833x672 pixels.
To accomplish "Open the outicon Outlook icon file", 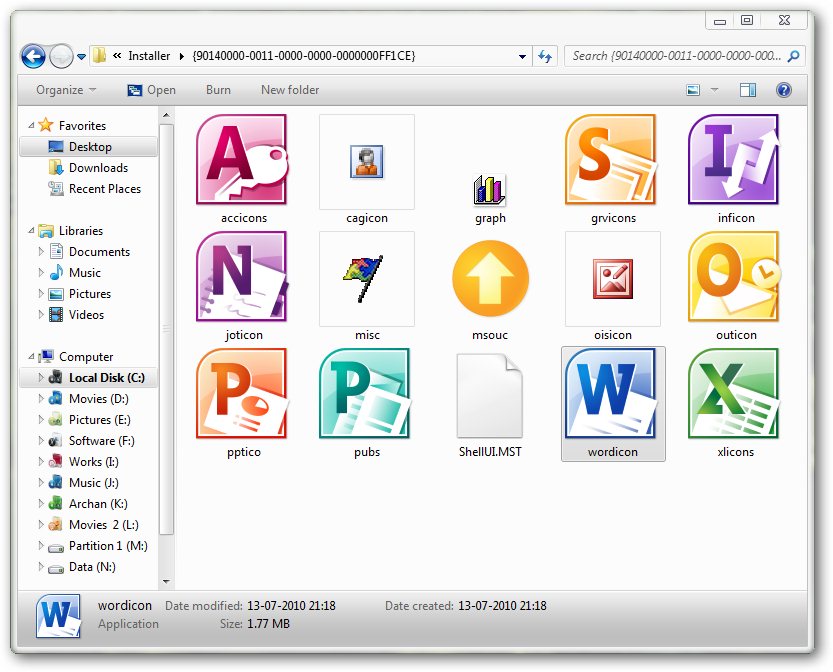I will click(735, 279).
